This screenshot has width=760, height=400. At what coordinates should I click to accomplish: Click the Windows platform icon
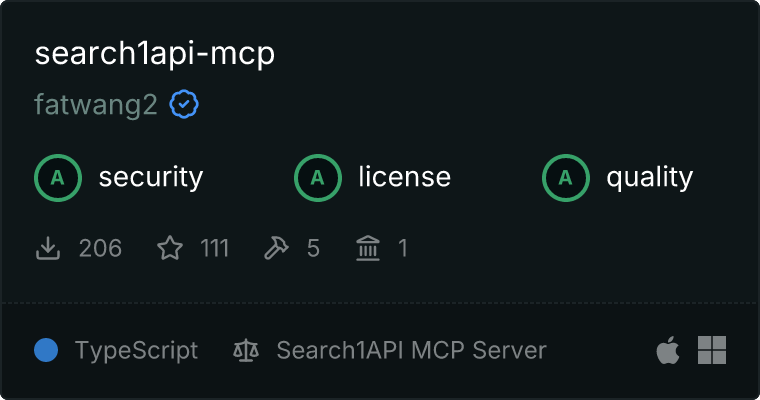712,350
